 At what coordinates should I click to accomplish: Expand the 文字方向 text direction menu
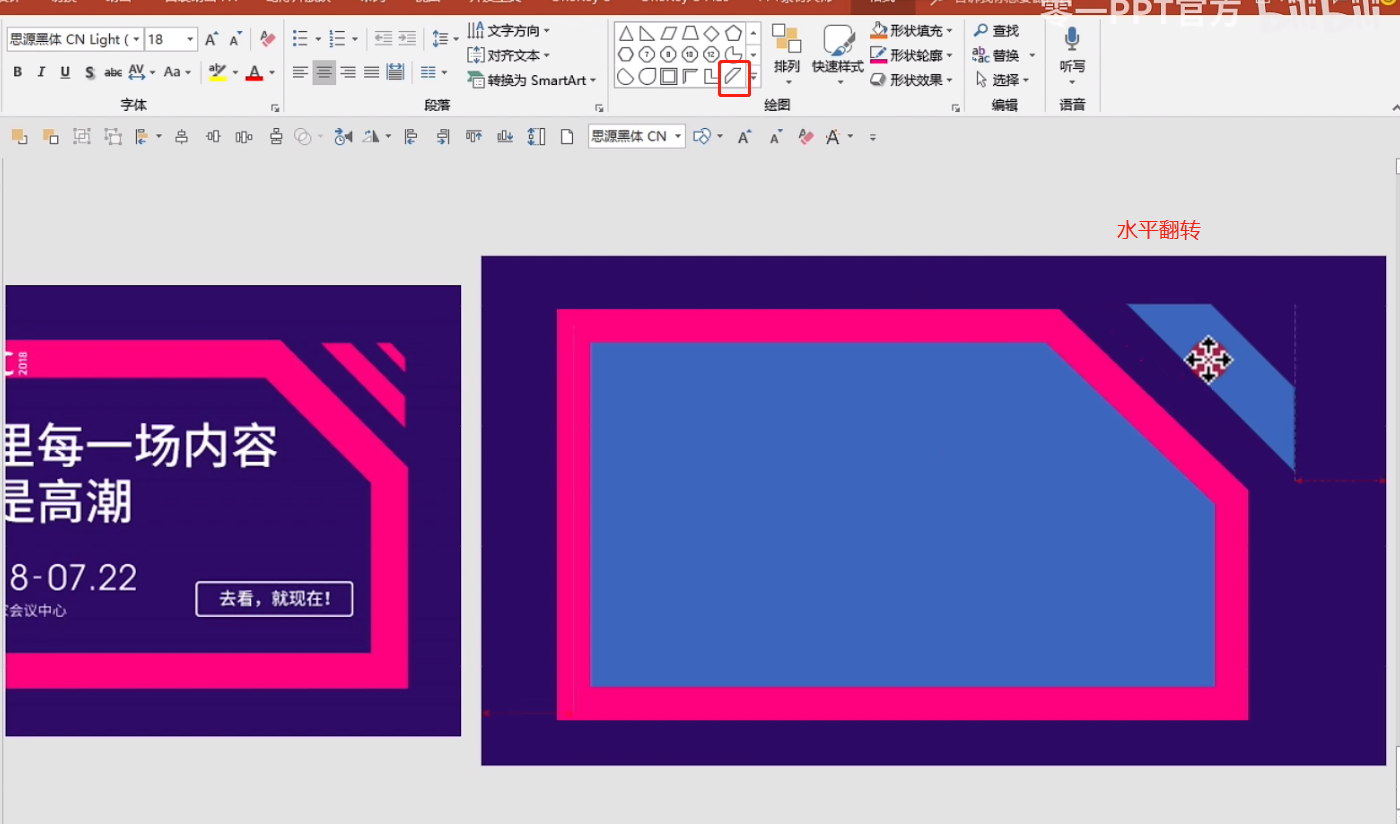[509, 30]
